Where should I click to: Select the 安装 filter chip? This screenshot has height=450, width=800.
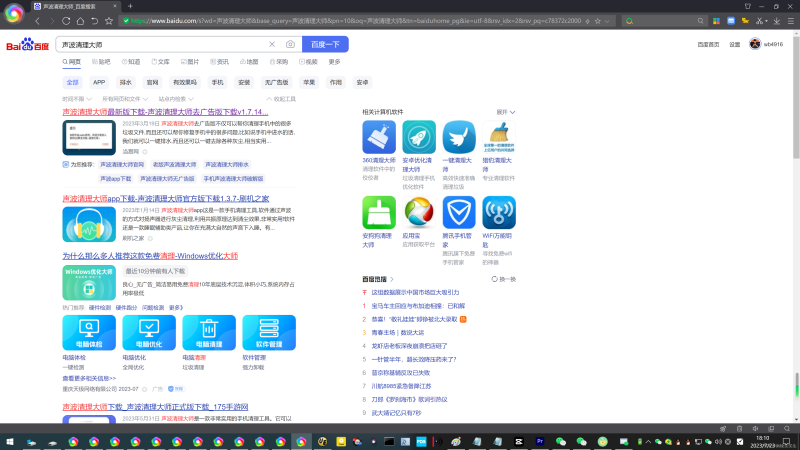pos(244,82)
